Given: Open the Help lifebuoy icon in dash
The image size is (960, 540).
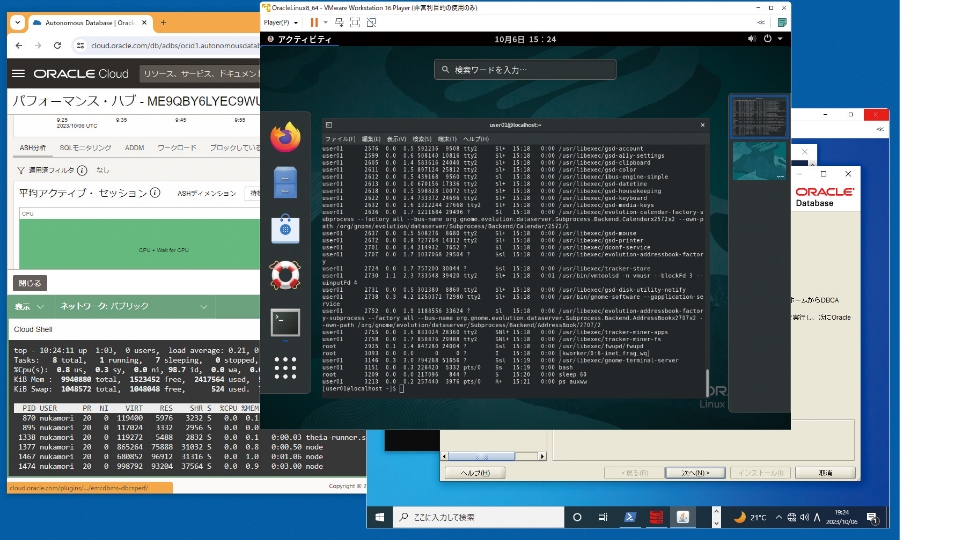Looking at the screenshot, I should (285, 276).
